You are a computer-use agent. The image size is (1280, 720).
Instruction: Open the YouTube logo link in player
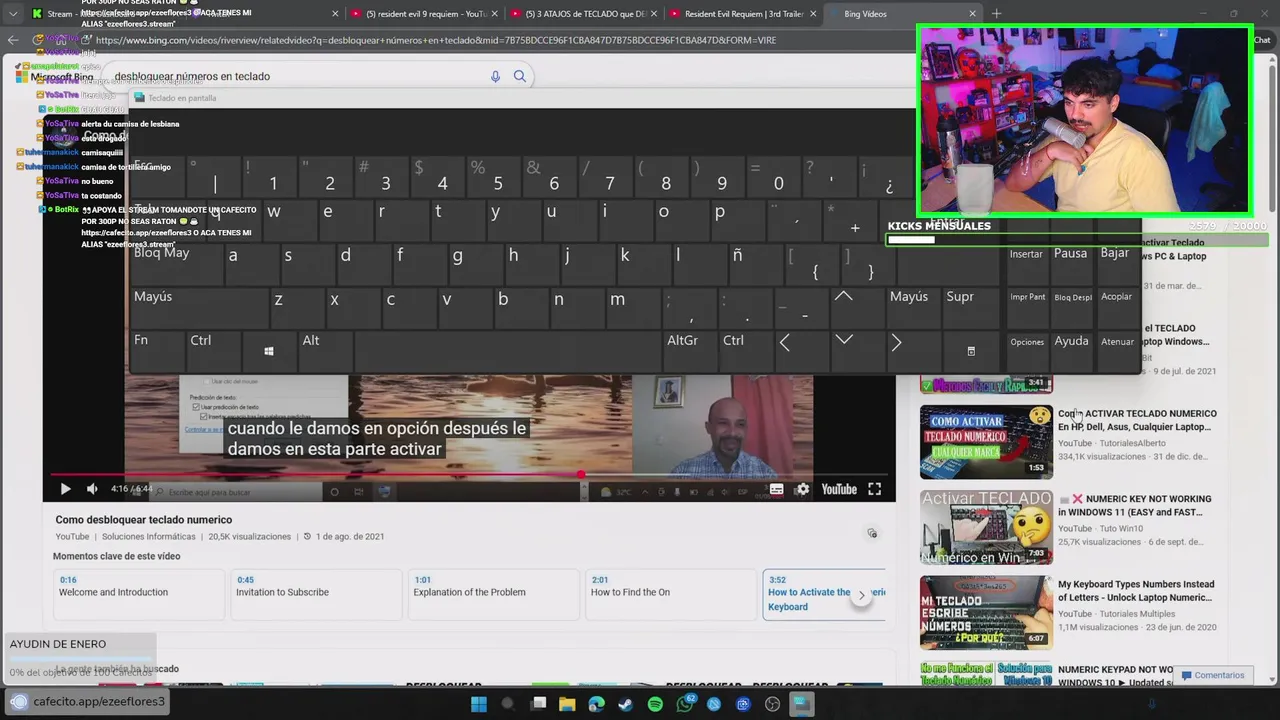tap(839, 489)
